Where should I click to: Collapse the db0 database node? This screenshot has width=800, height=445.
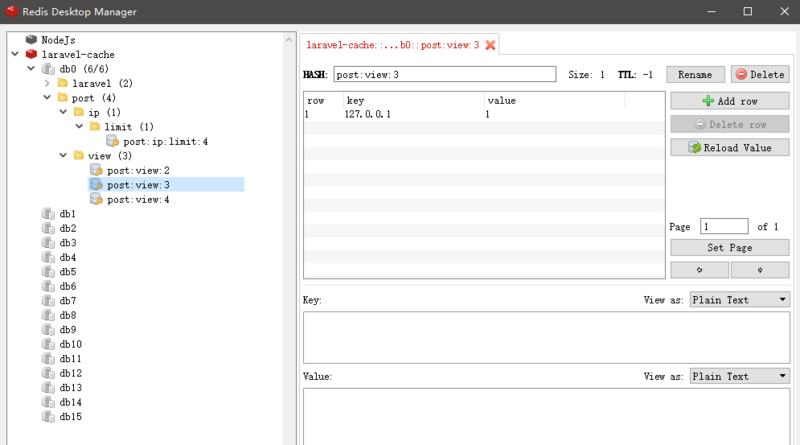pyautogui.click(x=31, y=68)
